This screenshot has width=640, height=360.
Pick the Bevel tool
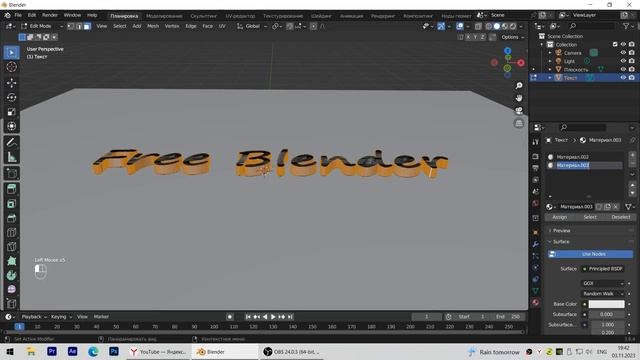pyautogui.click(x=11, y=218)
